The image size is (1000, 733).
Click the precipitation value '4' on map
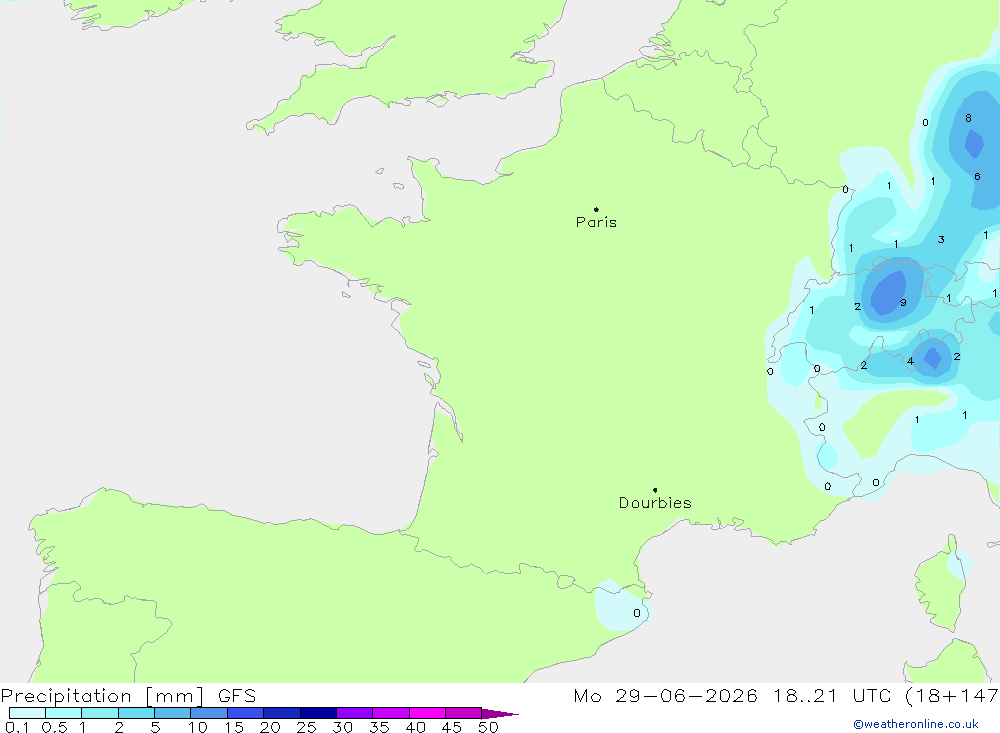(910, 361)
